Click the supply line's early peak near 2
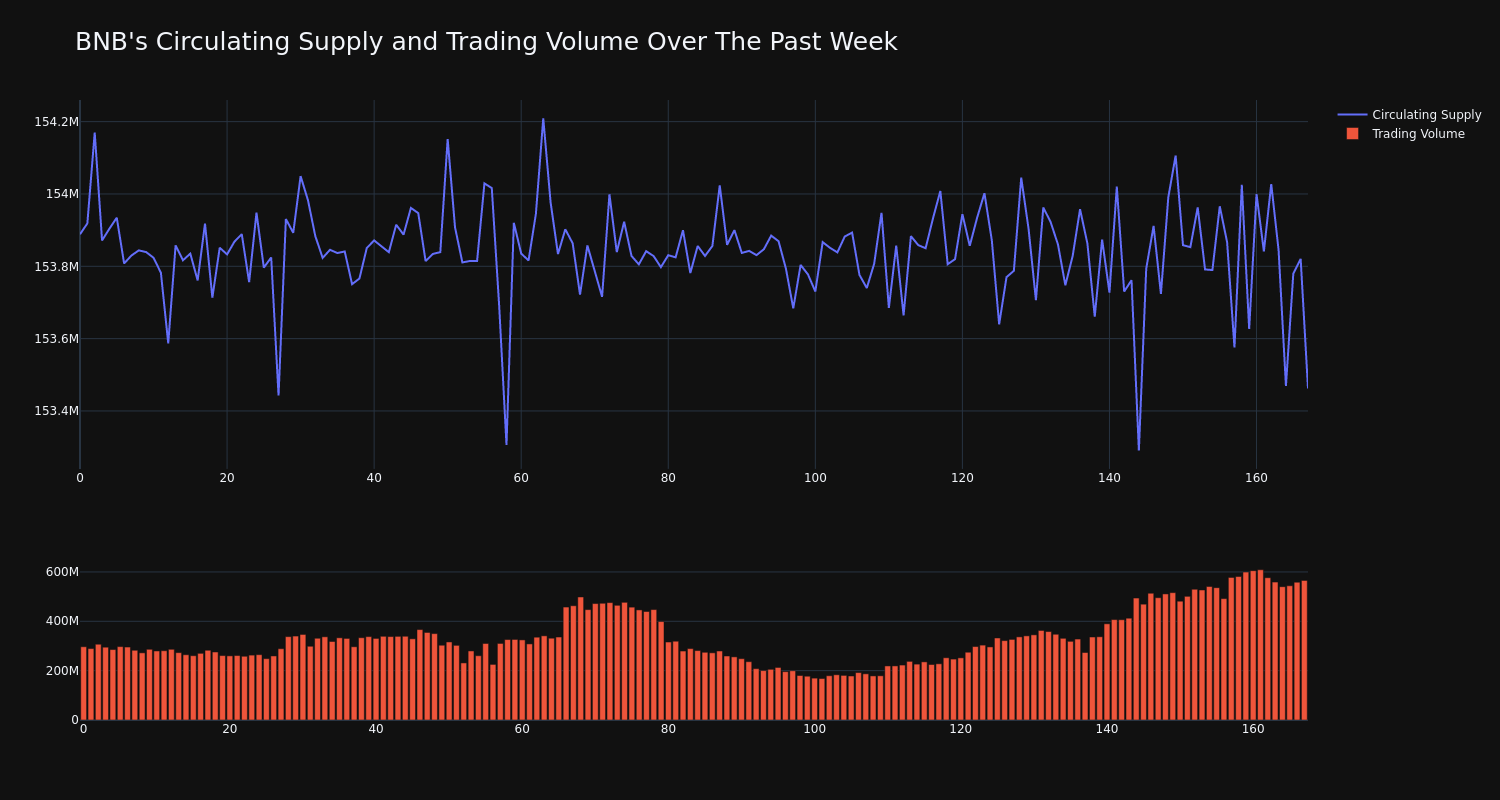The image size is (1500, 800). pyautogui.click(x=95, y=133)
